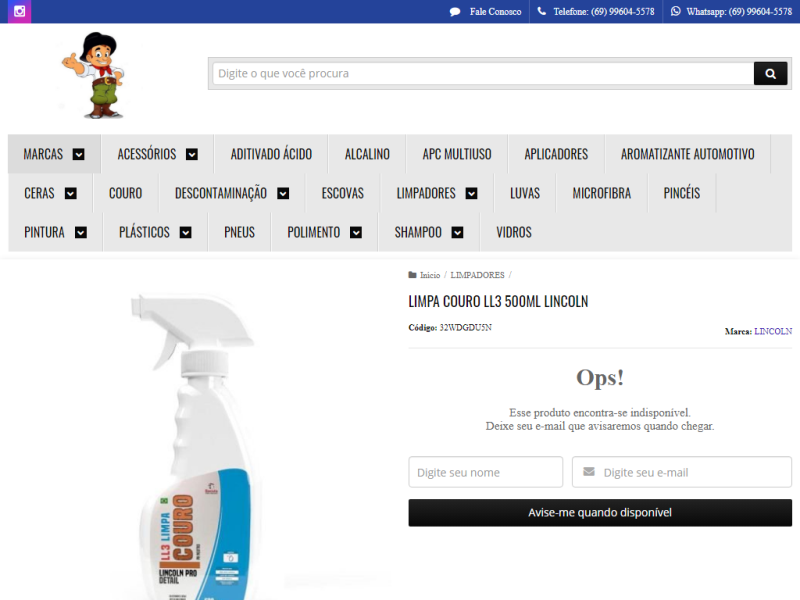Click the 'Digite seu nome' field

pyautogui.click(x=486, y=472)
